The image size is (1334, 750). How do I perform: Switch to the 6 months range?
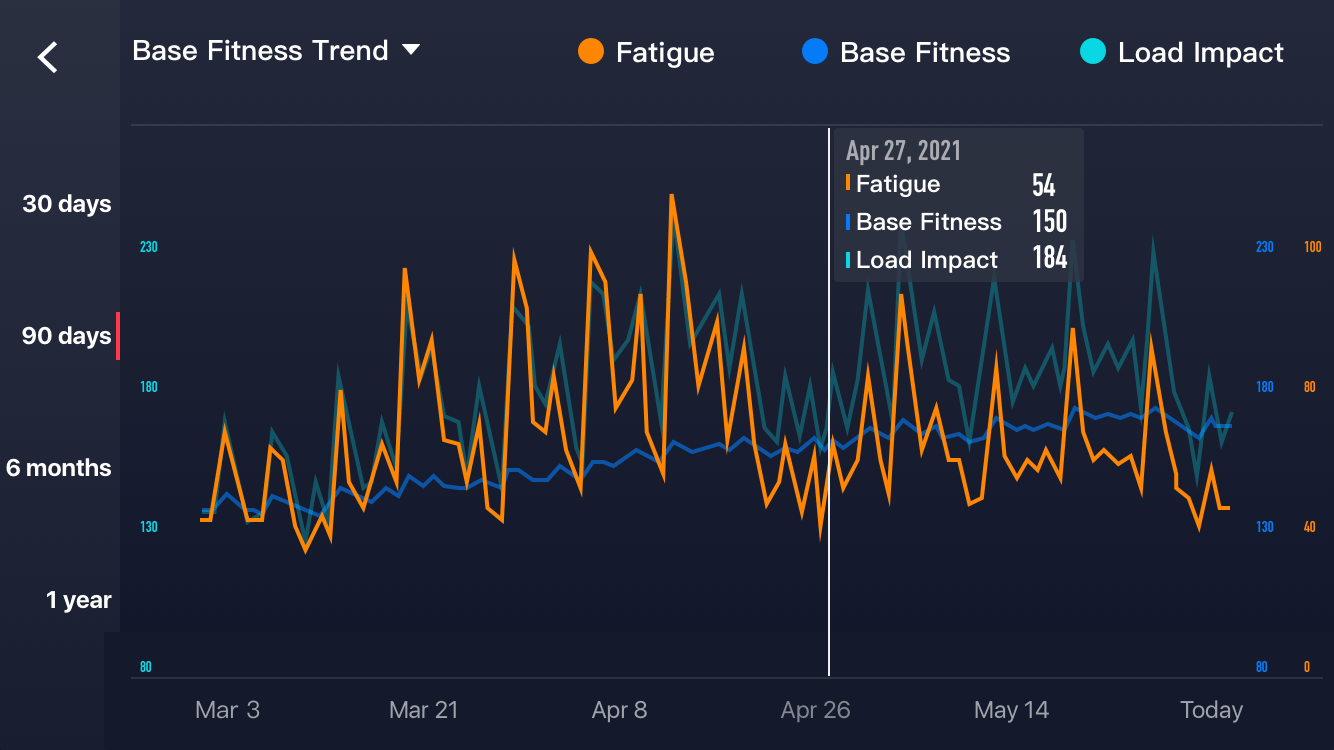tap(59, 468)
